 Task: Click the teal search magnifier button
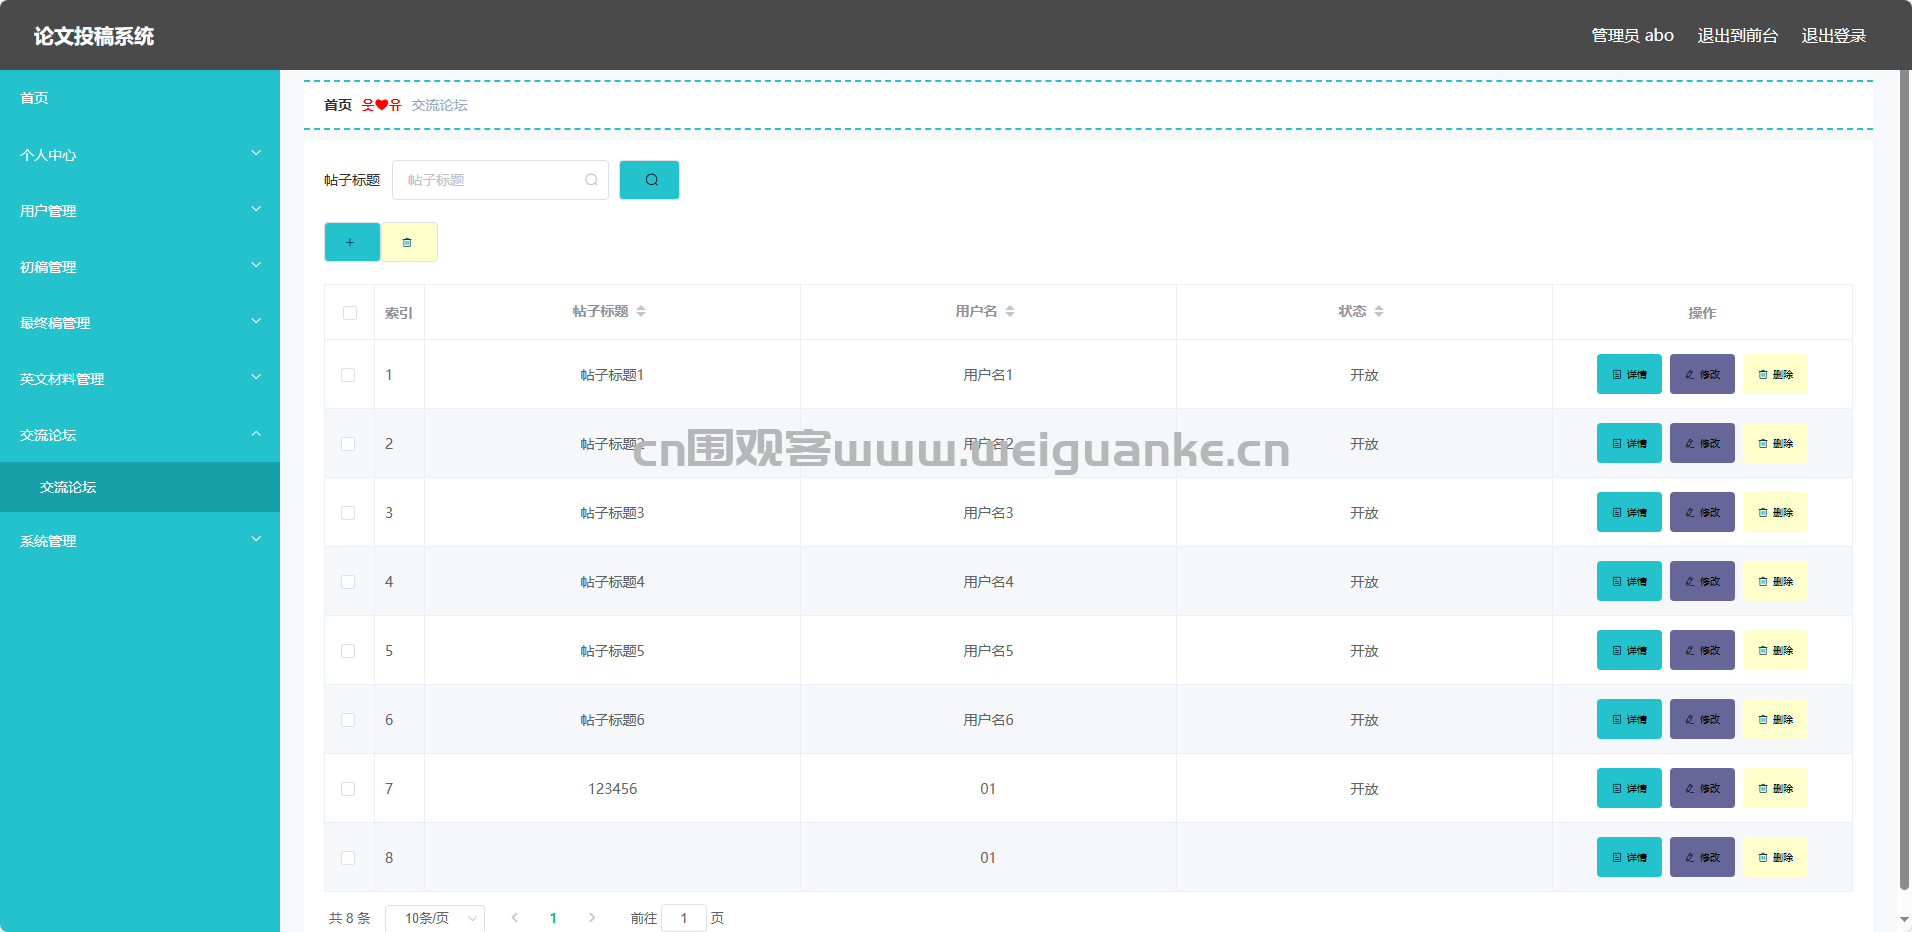click(x=649, y=180)
